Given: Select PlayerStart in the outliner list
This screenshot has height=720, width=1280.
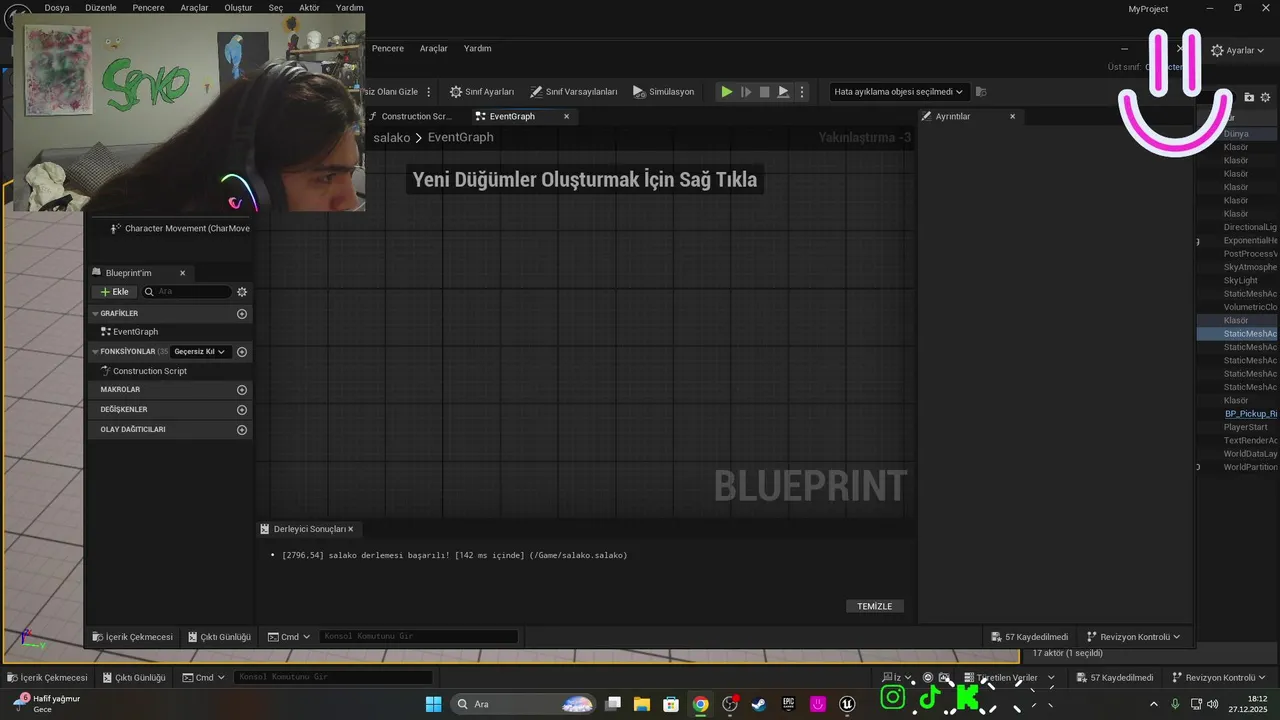Looking at the screenshot, I should 1245,427.
